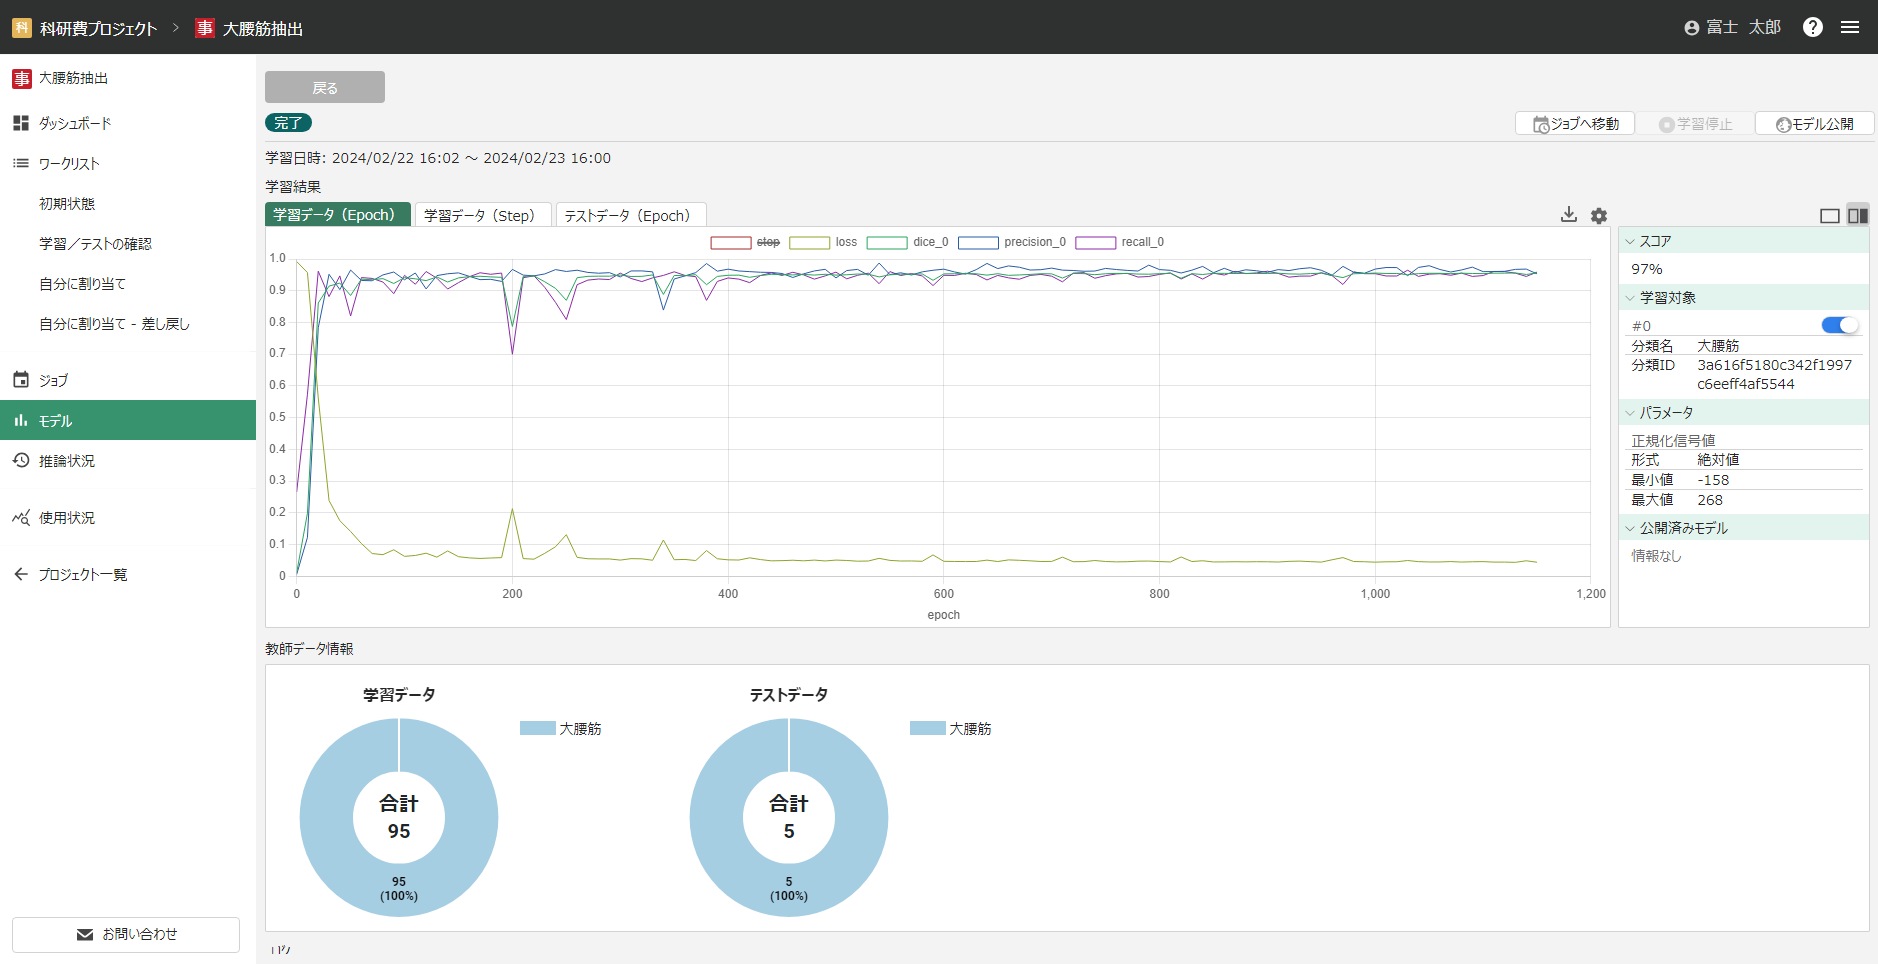Viewport: 1878px width, 964px height.
Task: Click the user account icon
Action: [x=1692, y=28]
